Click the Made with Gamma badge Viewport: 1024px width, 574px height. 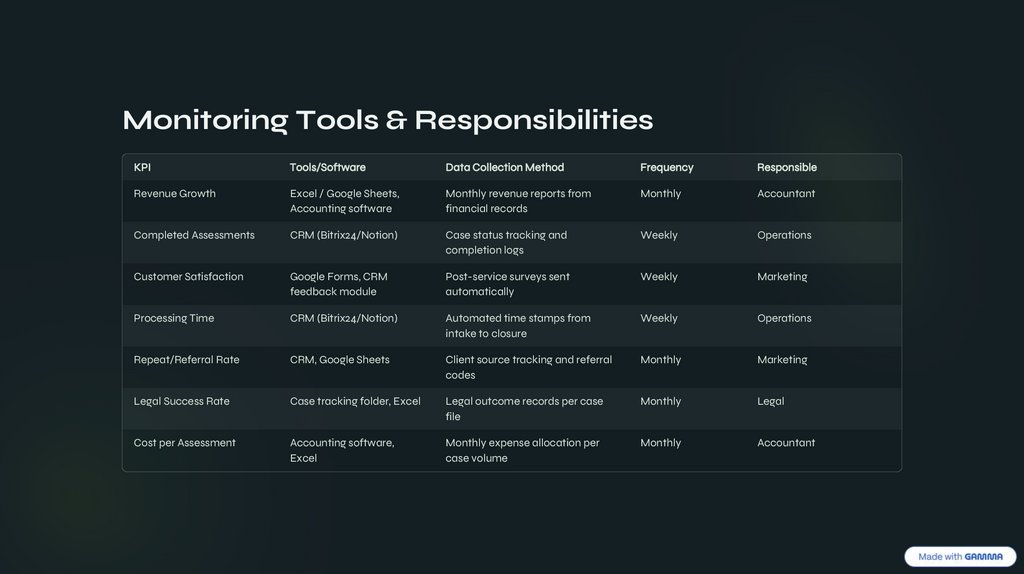point(960,557)
